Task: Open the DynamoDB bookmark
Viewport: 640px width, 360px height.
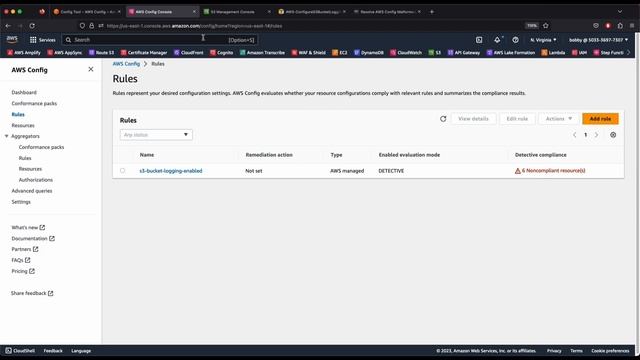Action: click(x=369, y=52)
